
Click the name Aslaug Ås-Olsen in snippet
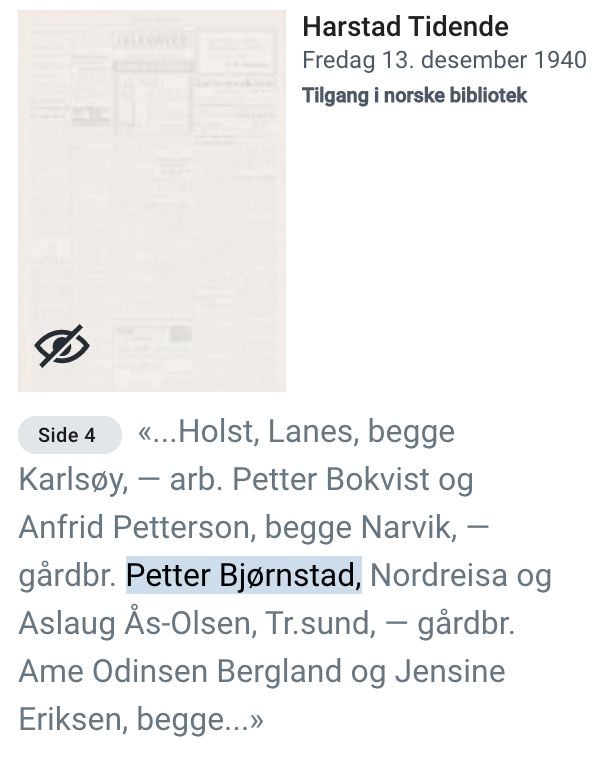pyautogui.click(x=138, y=623)
